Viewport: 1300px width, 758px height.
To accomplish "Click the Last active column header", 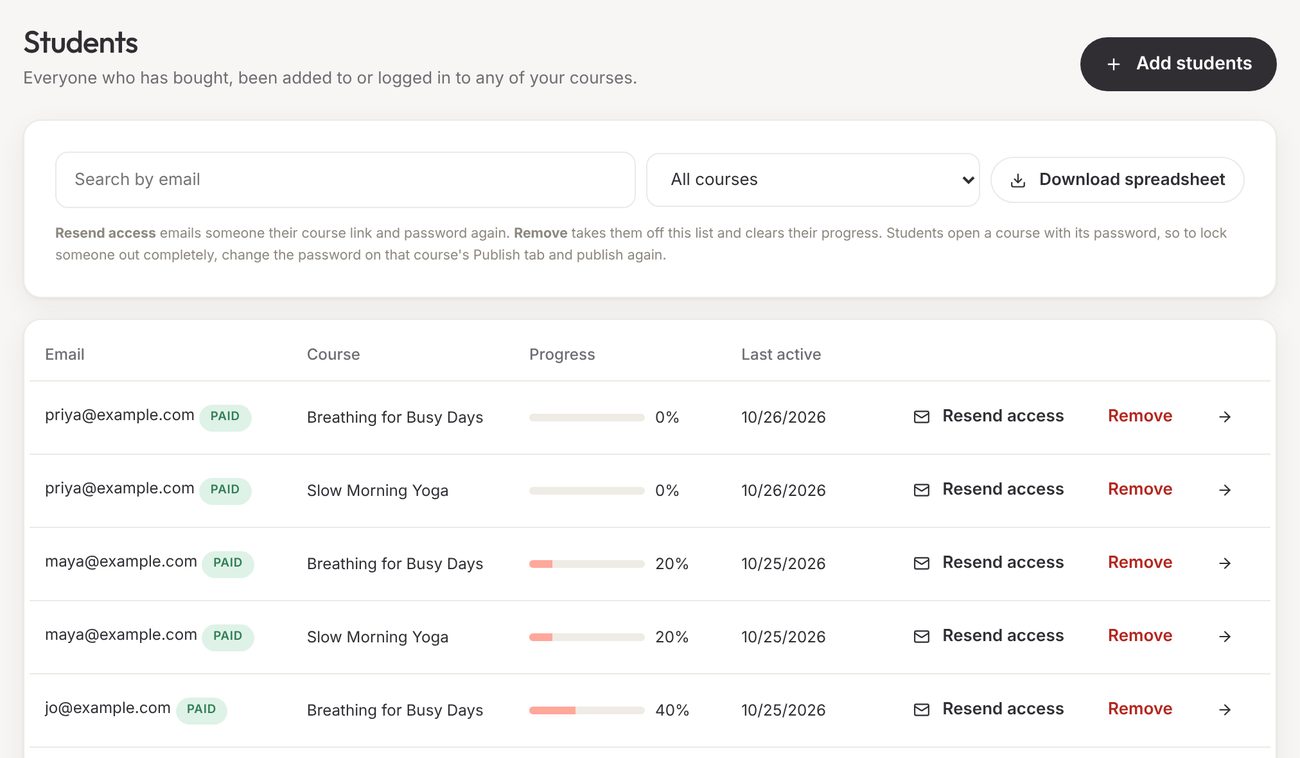I will (x=781, y=355).
